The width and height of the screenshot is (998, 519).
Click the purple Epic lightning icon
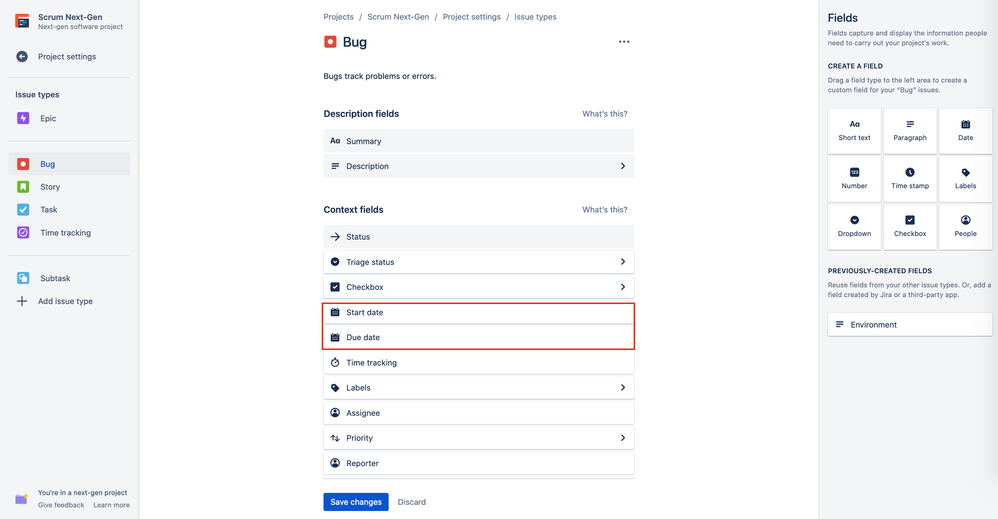(23, 118)
